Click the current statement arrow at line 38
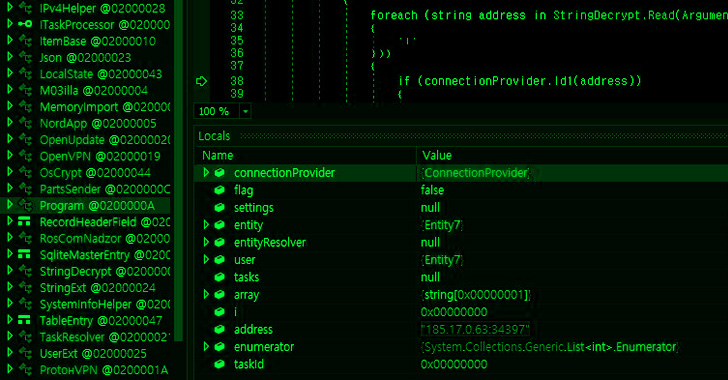 pos(201,81)
